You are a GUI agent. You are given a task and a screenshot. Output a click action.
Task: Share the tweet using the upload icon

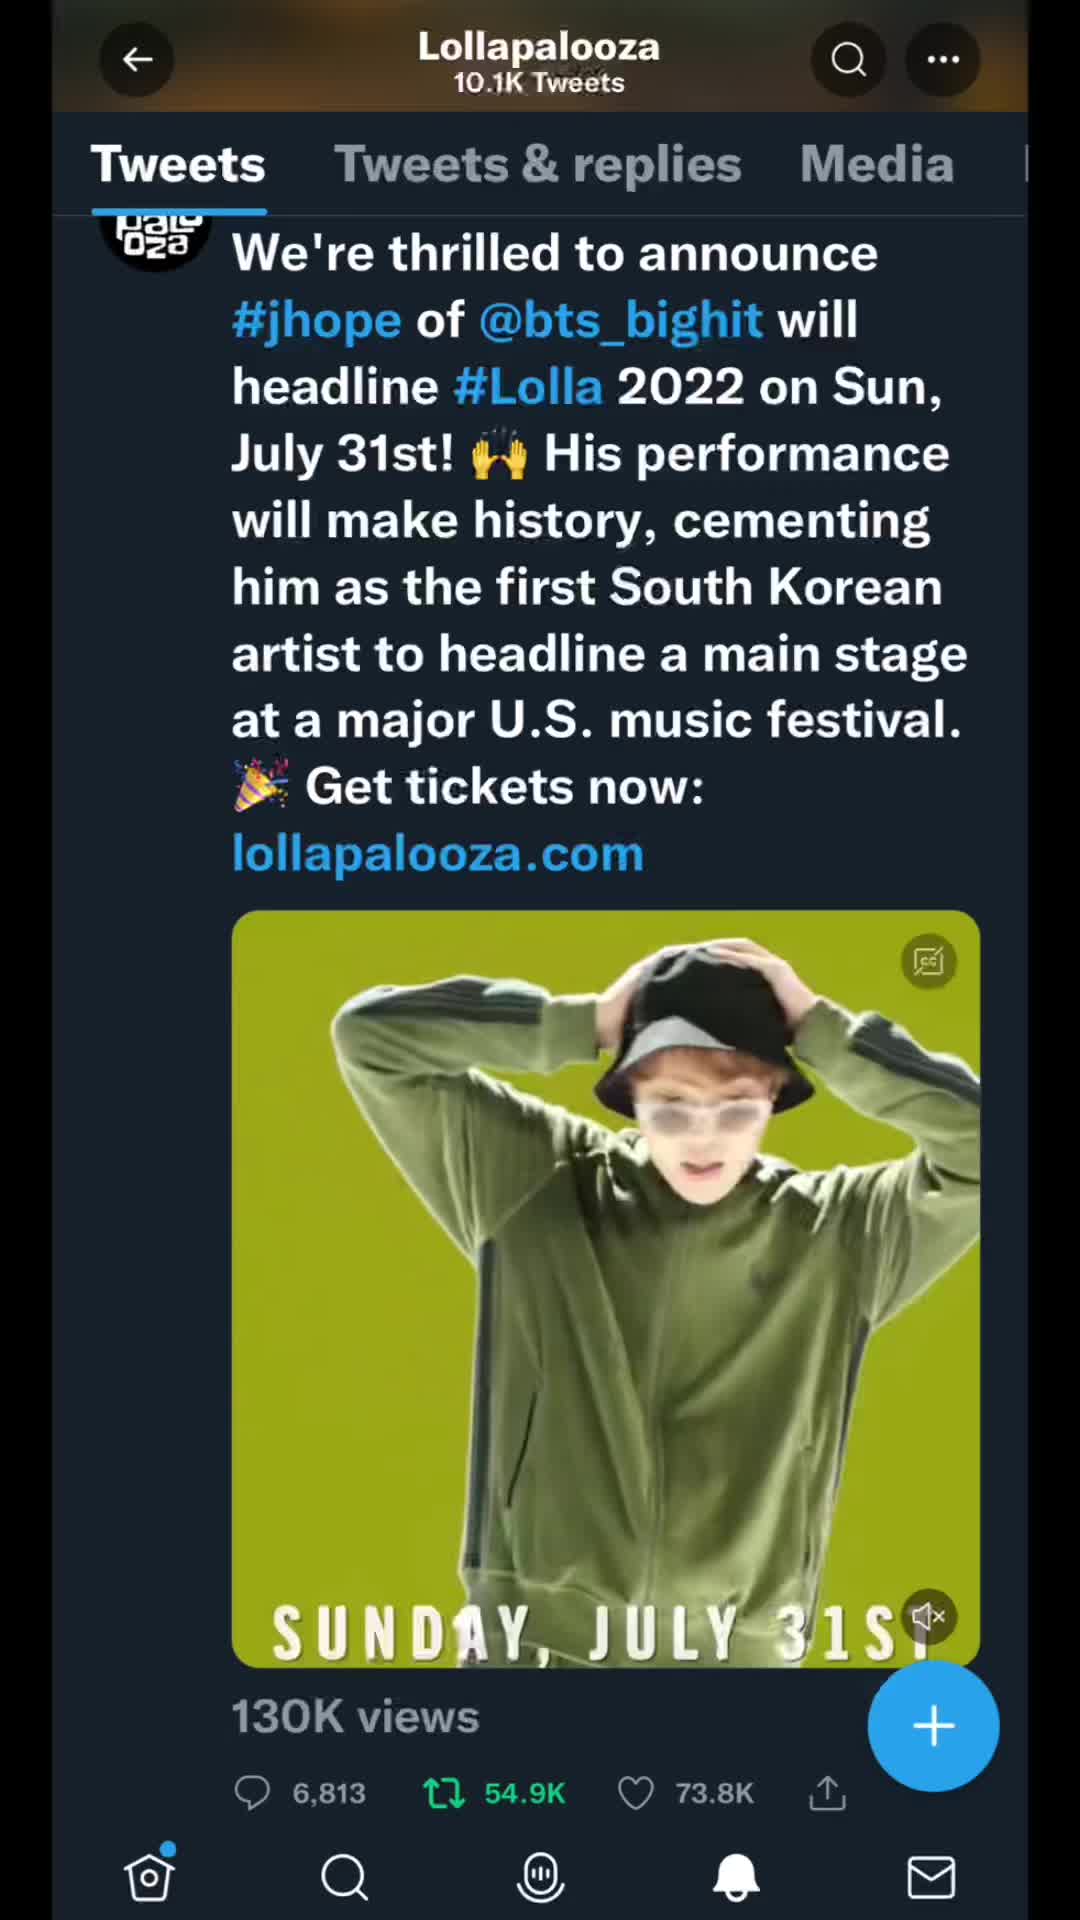click(x=827, y=1793)
